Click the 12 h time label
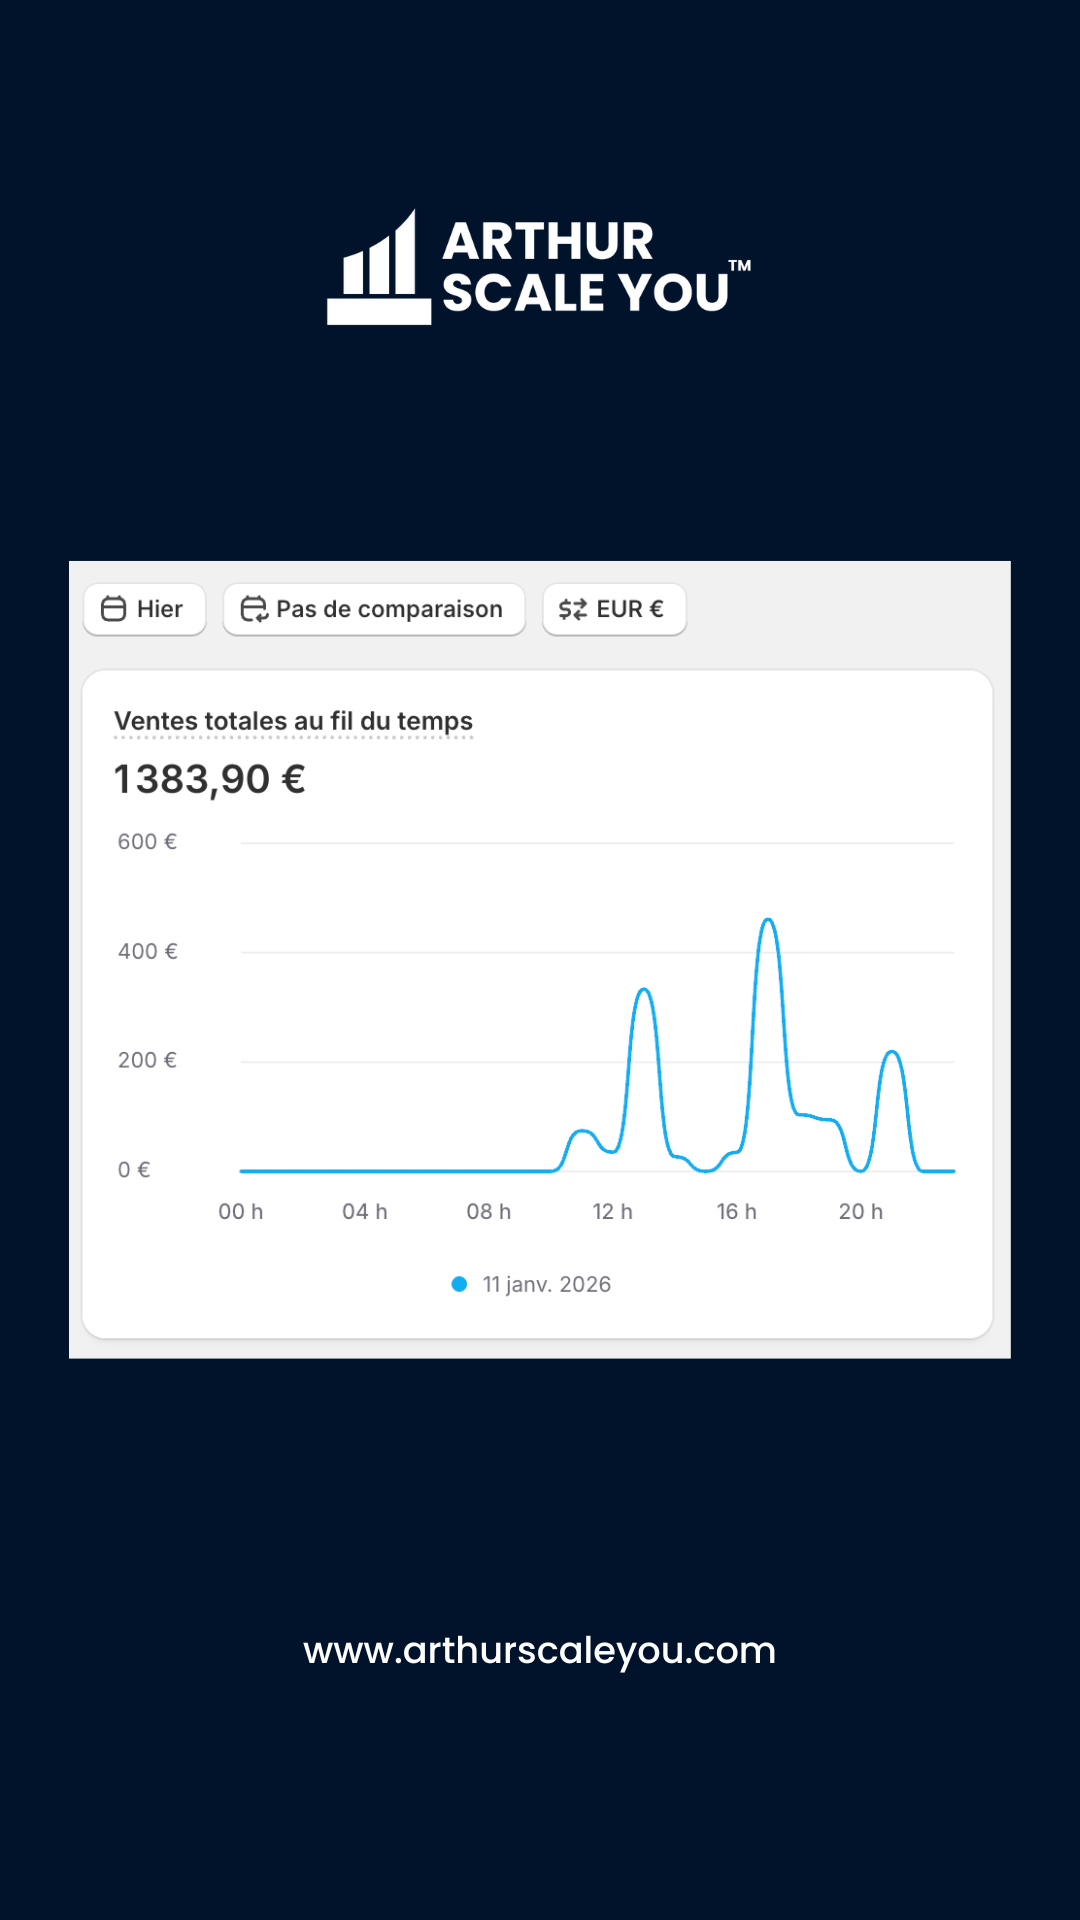Image resolution: width=1080 pixels, height=1920 pixels. point(613,1212)
